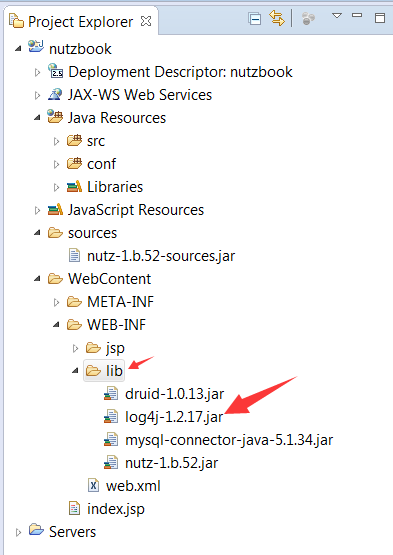Select Deployment Descriptor: nutzbook label

(x=180, y=72)
